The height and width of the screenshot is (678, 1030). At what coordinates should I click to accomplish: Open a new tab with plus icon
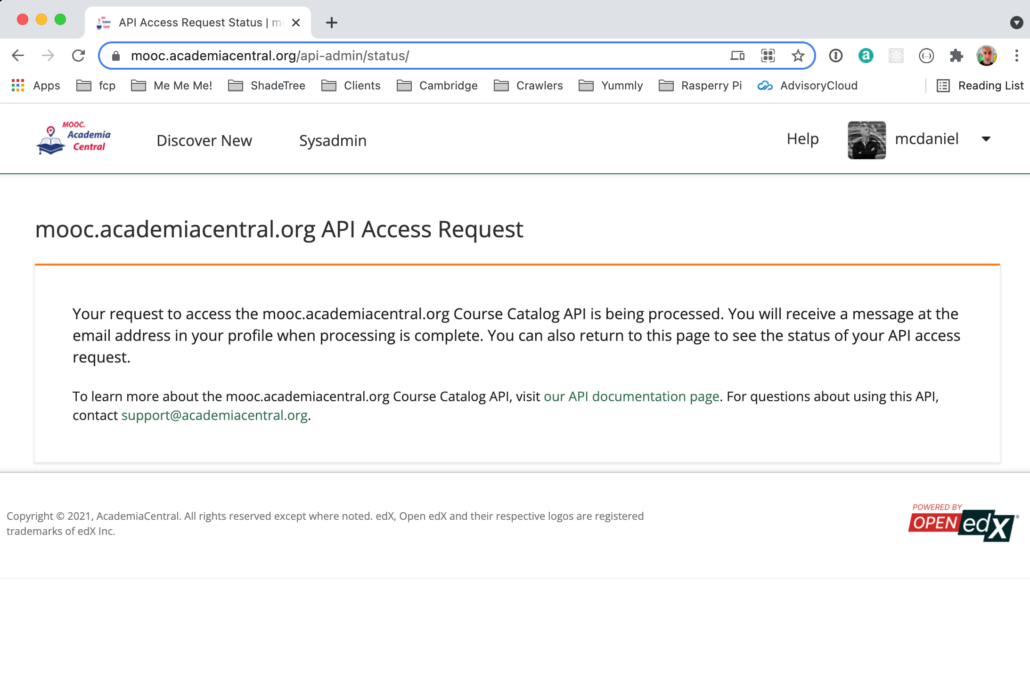(x=332, y=23)
